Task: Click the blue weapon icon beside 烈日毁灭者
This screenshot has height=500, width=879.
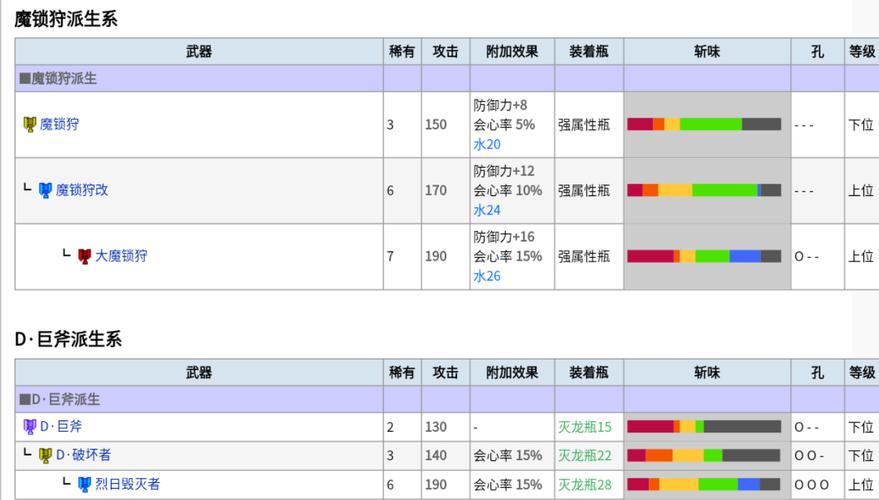Action: coord(85,484)
